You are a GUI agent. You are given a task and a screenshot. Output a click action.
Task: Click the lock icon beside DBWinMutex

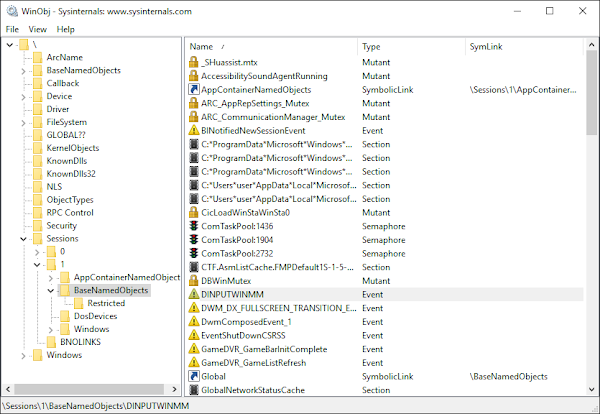(194, 282)
